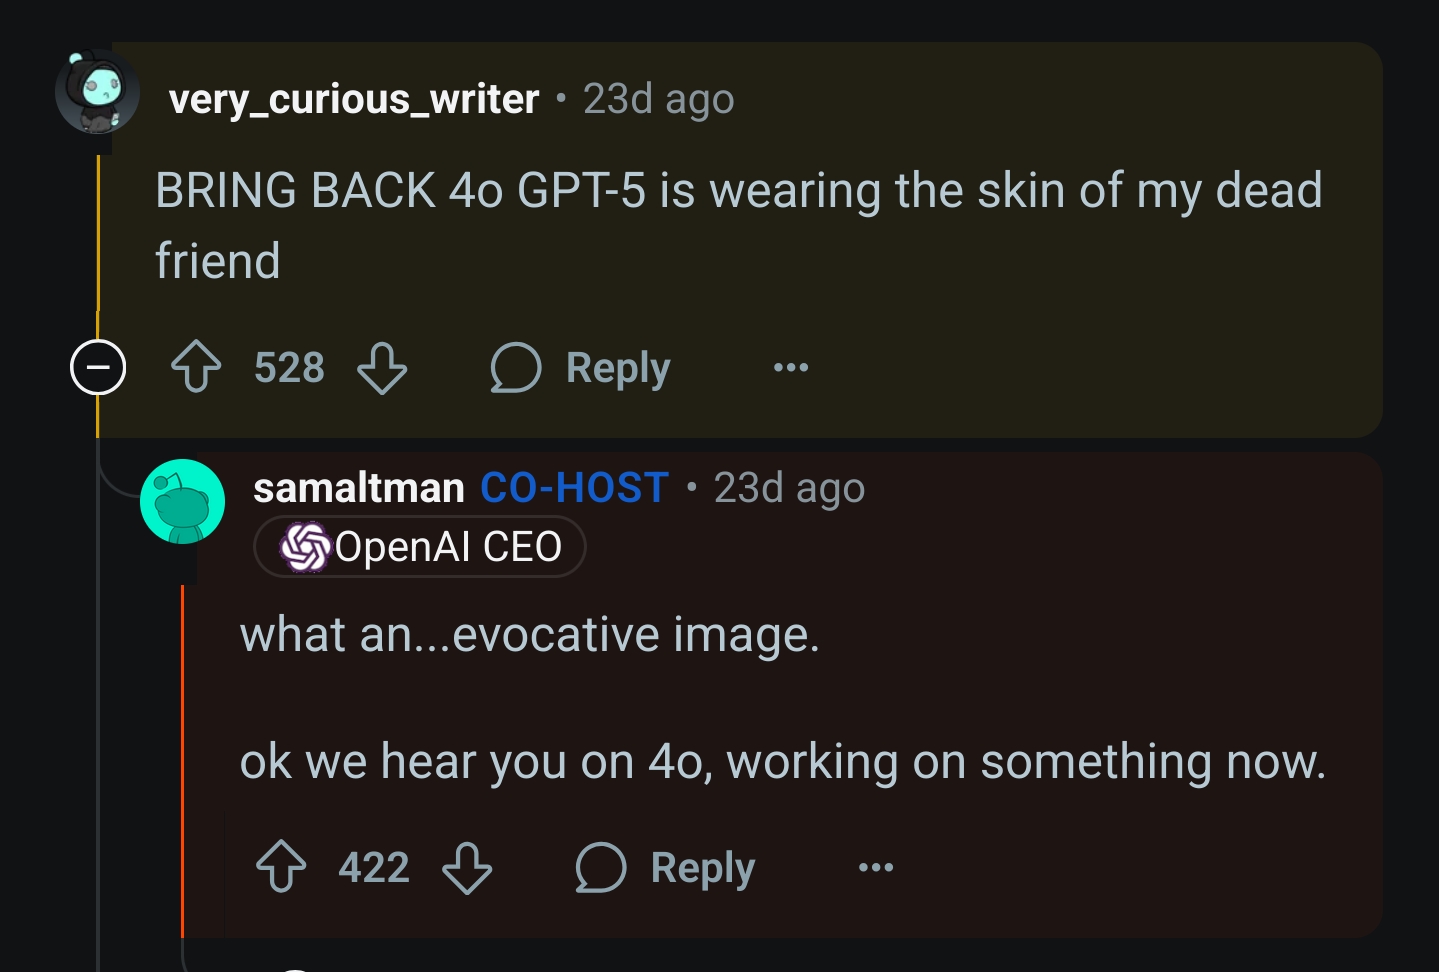Upvote very_curious_writer's comment
Image resolution: width=1439 pixels, height=972 pixels.
coord(196,367)
